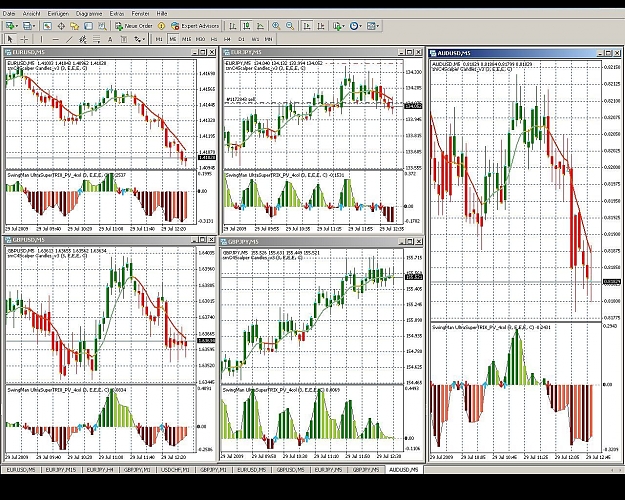Set timeframe to MN

(x=268, y=39)
